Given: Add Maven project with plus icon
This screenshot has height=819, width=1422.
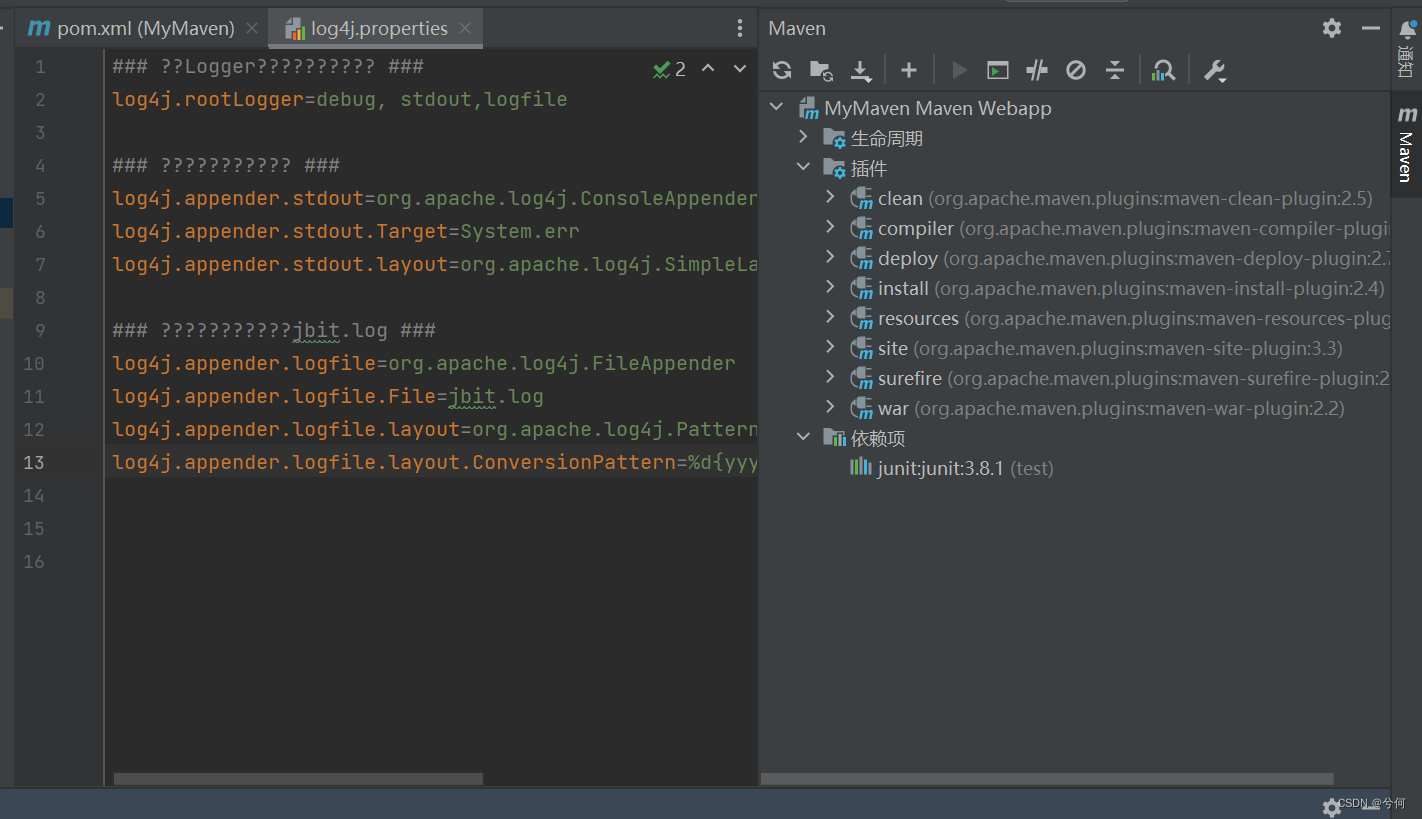Looking at the screenshot, I should pos(908,70).
